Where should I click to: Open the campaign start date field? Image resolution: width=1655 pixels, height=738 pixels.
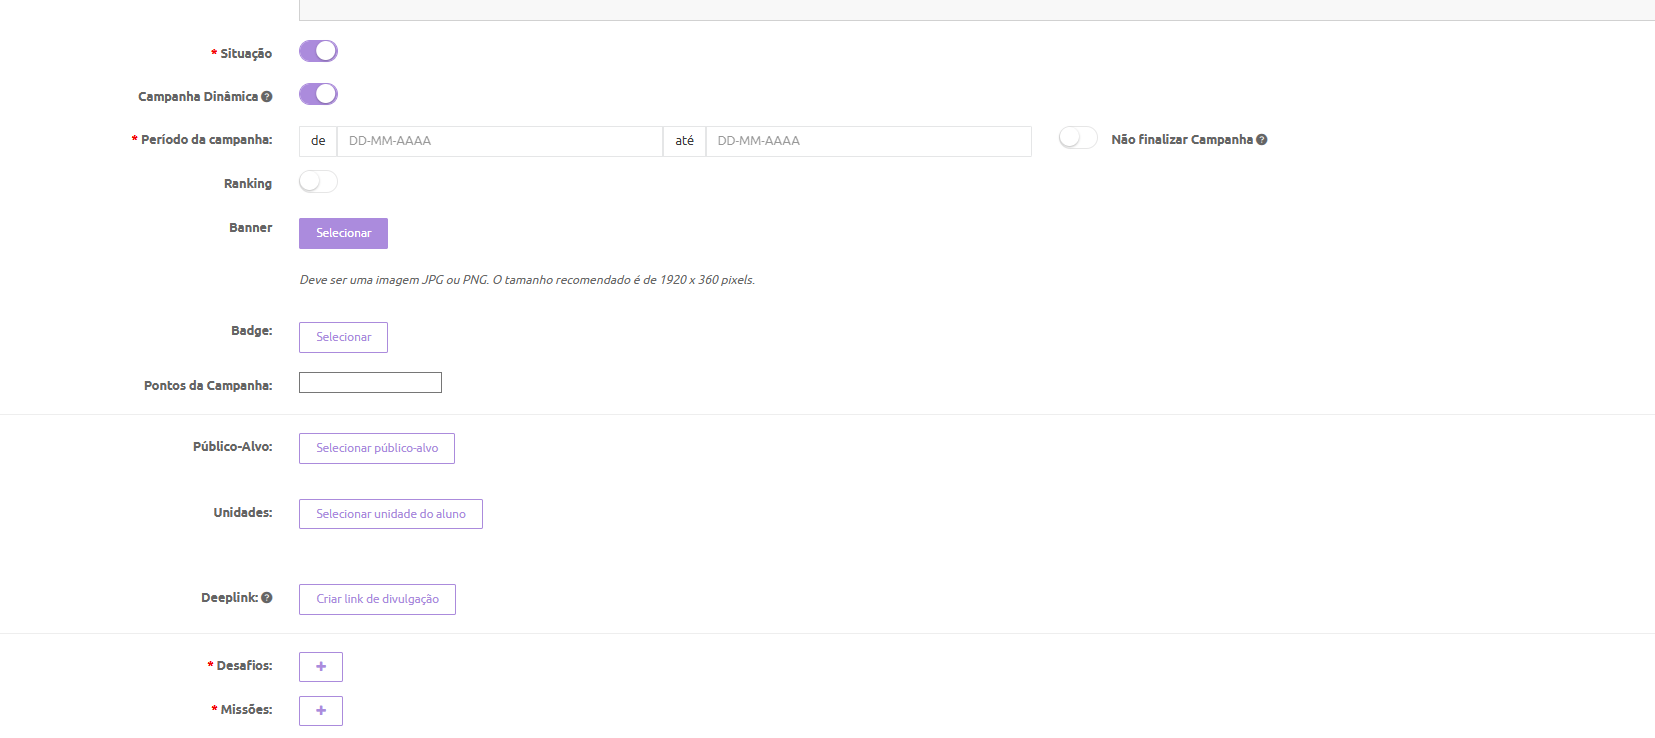tap(499, 141)
